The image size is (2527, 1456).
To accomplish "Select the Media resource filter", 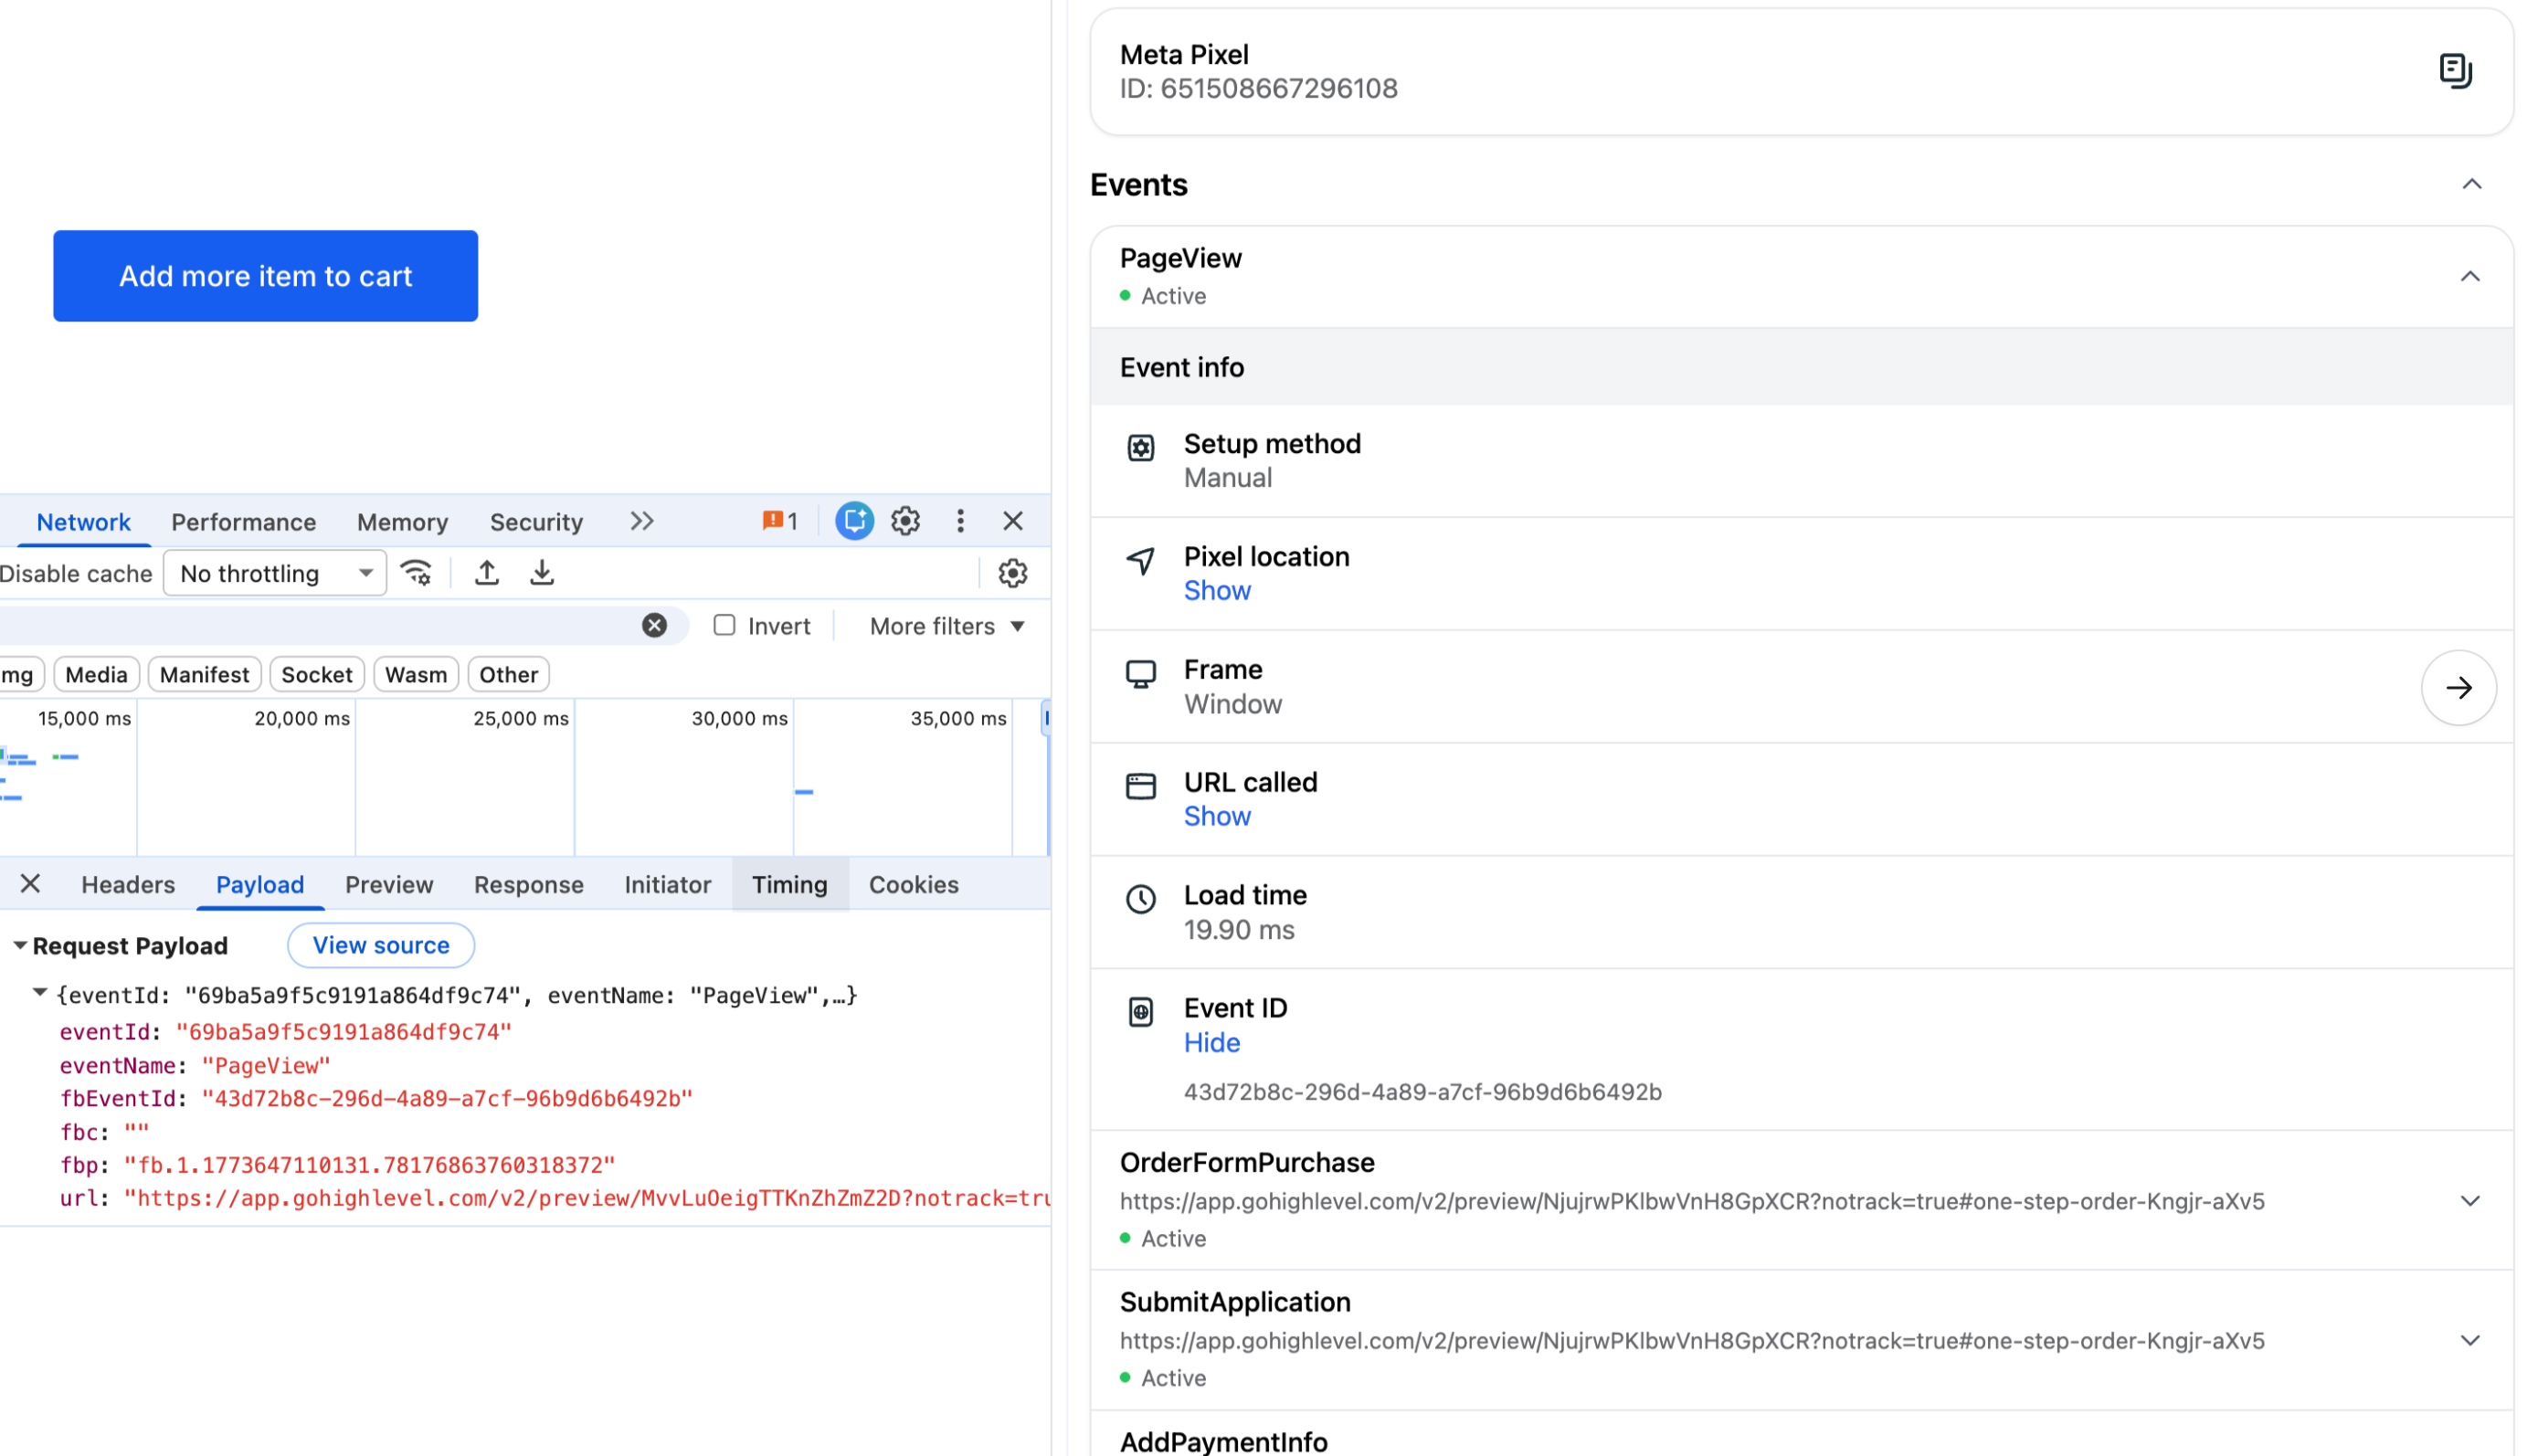I will tap(95, 673).
